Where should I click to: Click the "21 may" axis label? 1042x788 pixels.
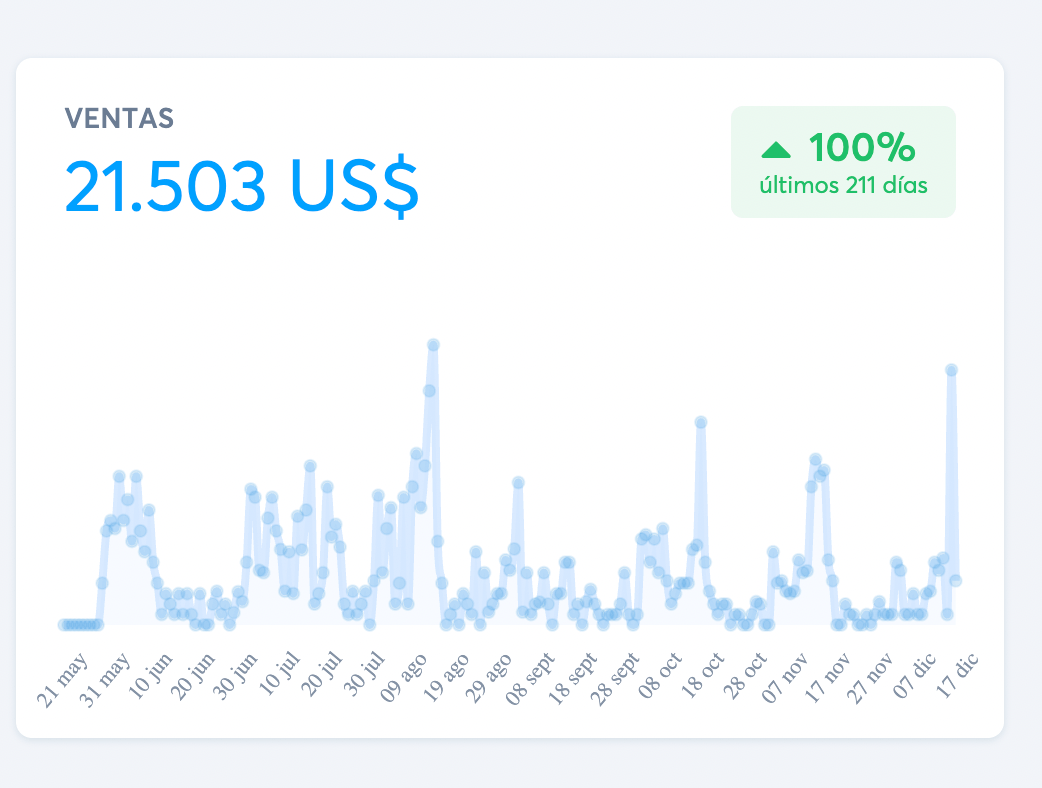pos(63,680)
